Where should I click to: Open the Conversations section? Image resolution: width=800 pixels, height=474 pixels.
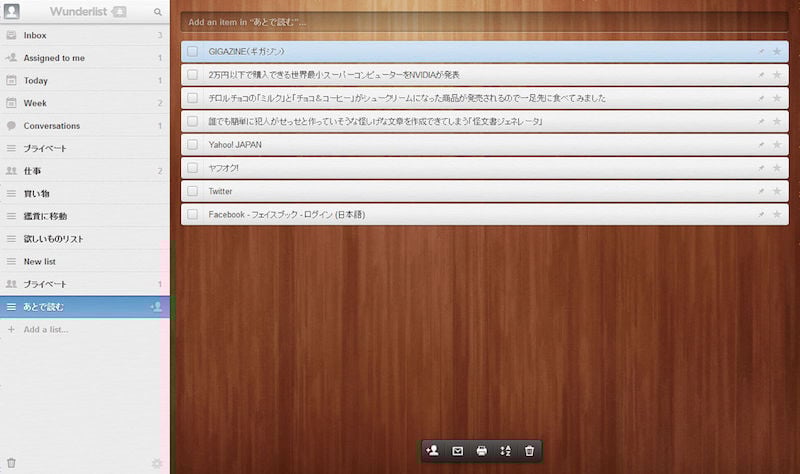(51, 126)
